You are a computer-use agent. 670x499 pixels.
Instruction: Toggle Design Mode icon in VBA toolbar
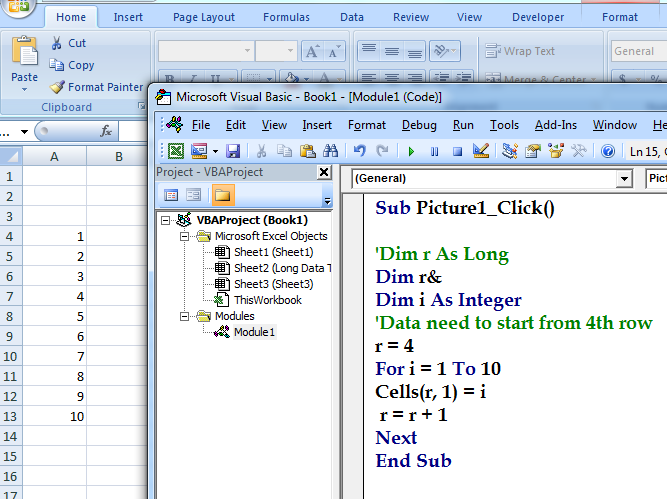(x=481, y=150)
